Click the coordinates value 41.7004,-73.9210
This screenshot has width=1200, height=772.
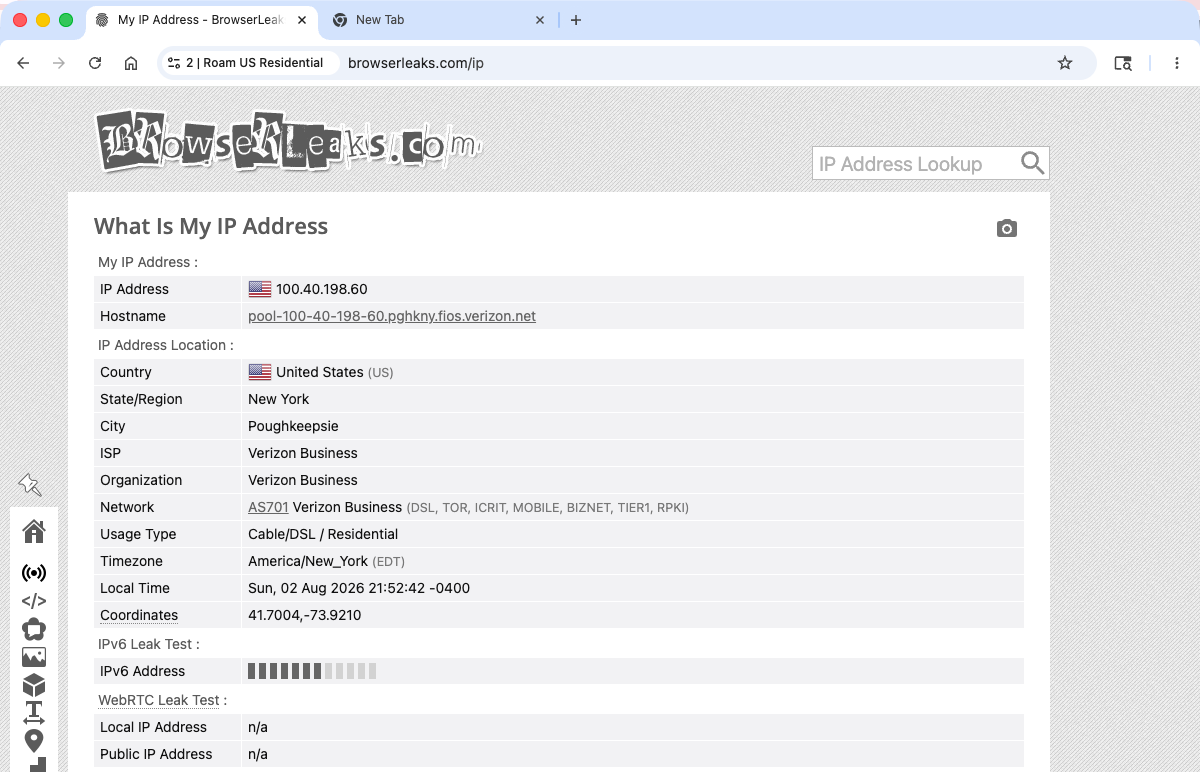(x=305, y=615)
